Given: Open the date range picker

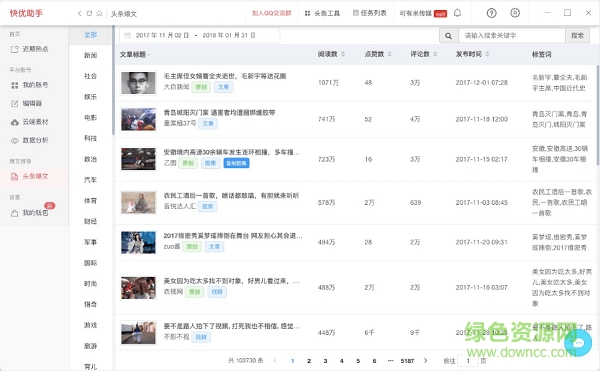Looking at the screenshot, I should pos(199,36).
